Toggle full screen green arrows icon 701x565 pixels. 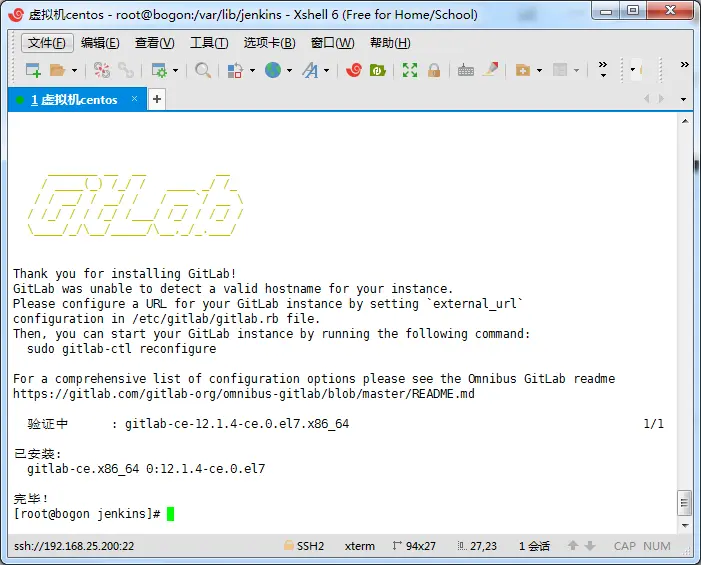tap(410, 70)
